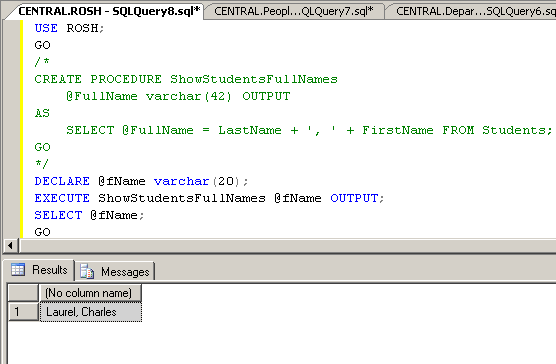Click the horizontal scrollbar track

coord(288,245)
